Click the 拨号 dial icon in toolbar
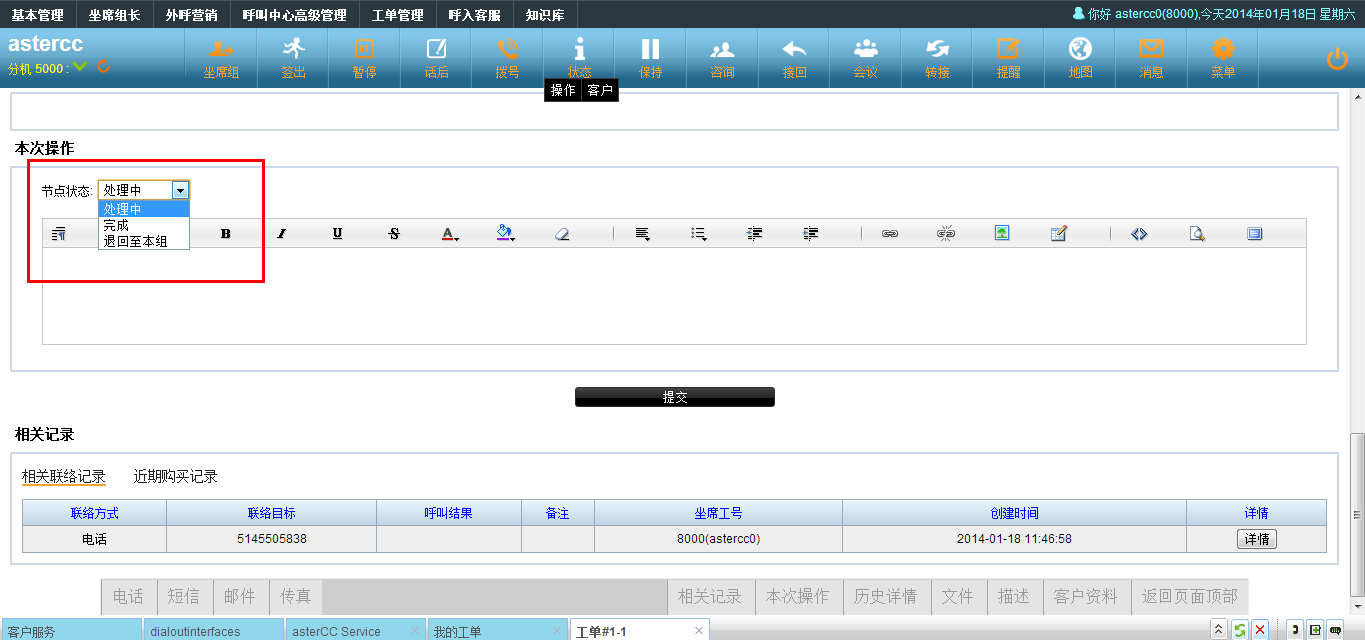The height and width of the screenshot is (640, 1365). click(507, 57)
